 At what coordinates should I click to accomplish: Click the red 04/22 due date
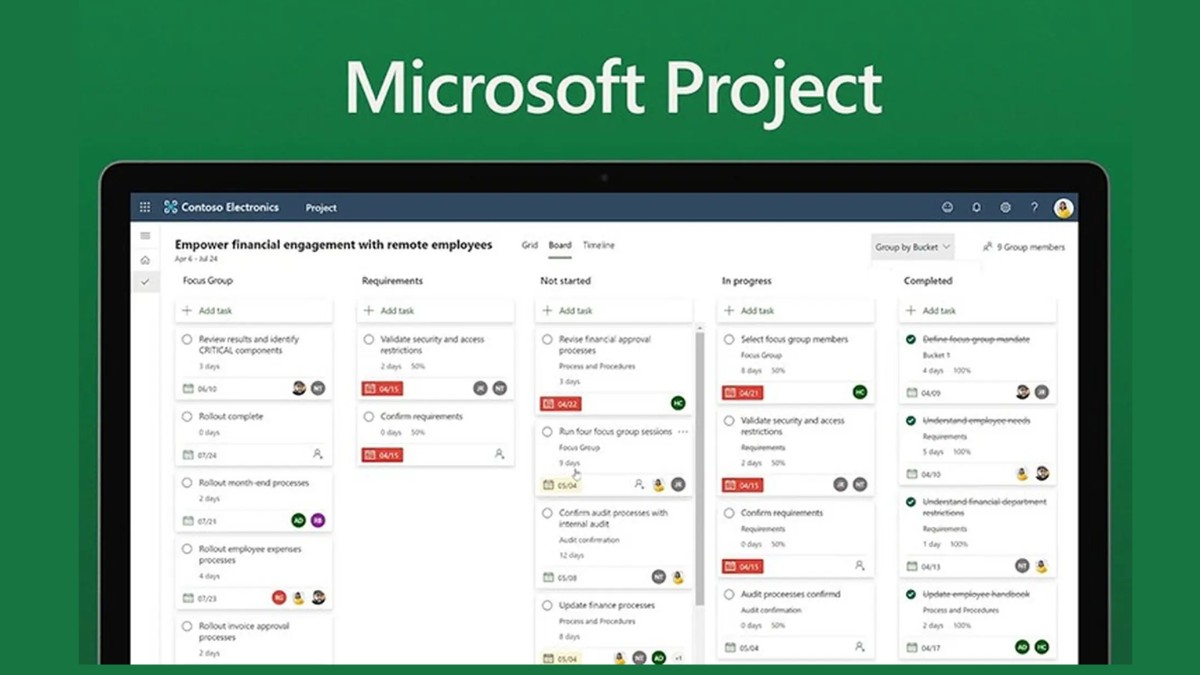click(560, 403)
